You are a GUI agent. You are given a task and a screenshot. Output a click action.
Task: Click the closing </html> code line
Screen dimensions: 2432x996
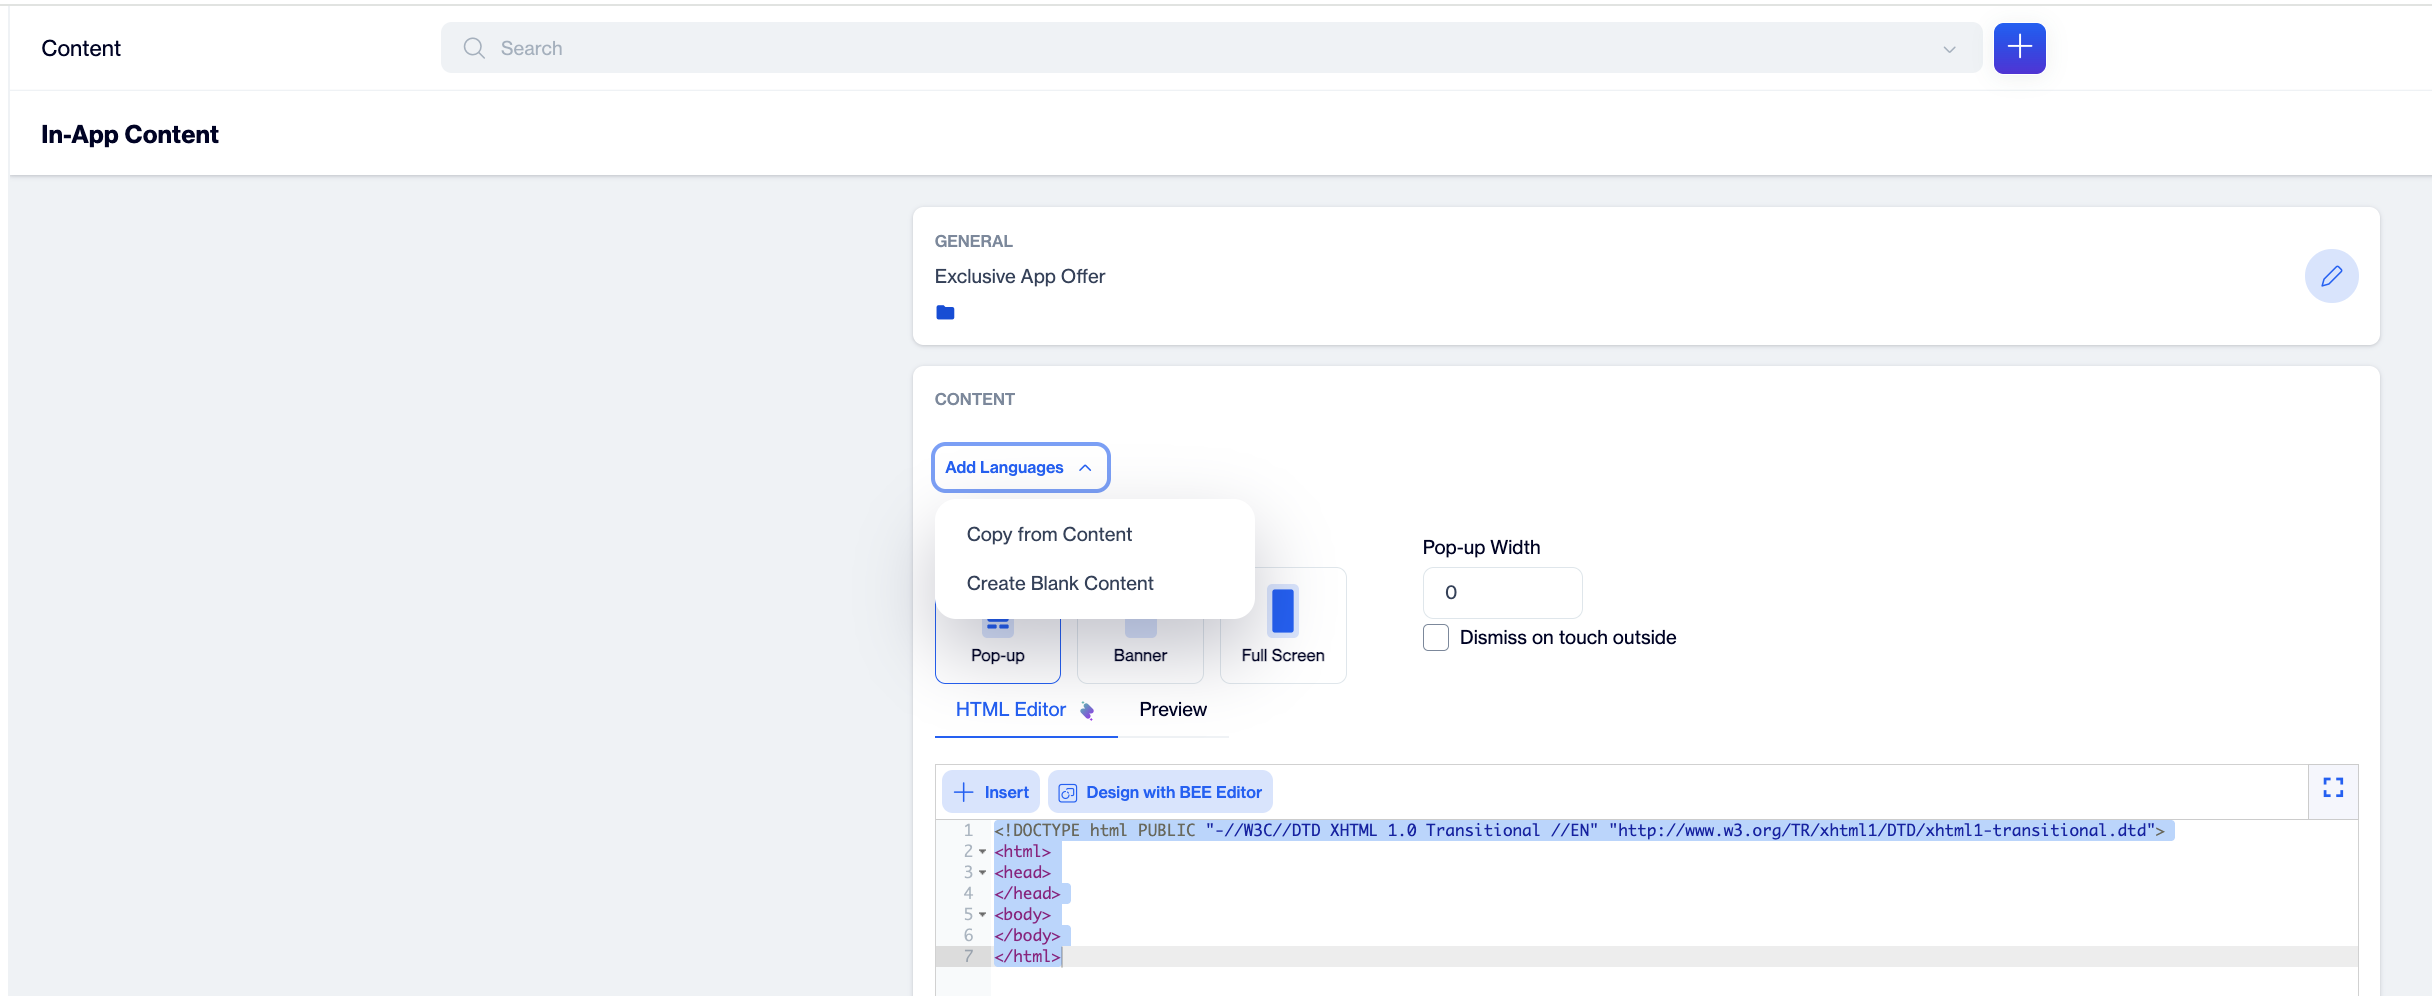pos(1027,957)
